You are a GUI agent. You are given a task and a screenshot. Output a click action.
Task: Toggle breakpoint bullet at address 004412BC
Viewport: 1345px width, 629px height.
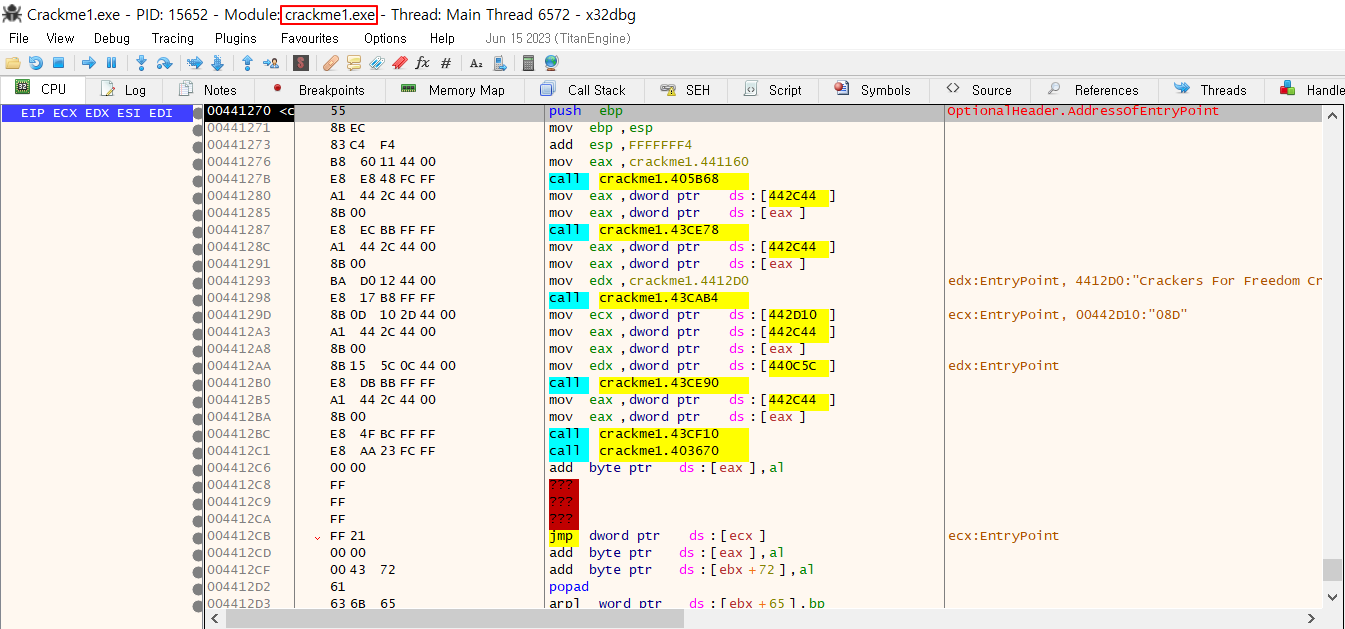pos(198,434)
